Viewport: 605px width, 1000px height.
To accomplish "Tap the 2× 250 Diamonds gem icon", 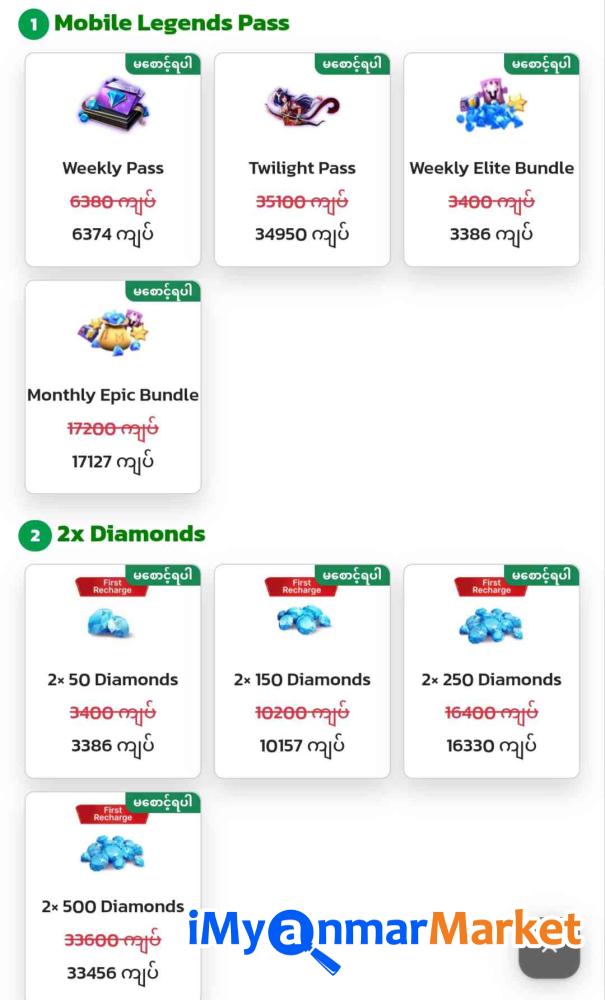I will coord(491,626).
